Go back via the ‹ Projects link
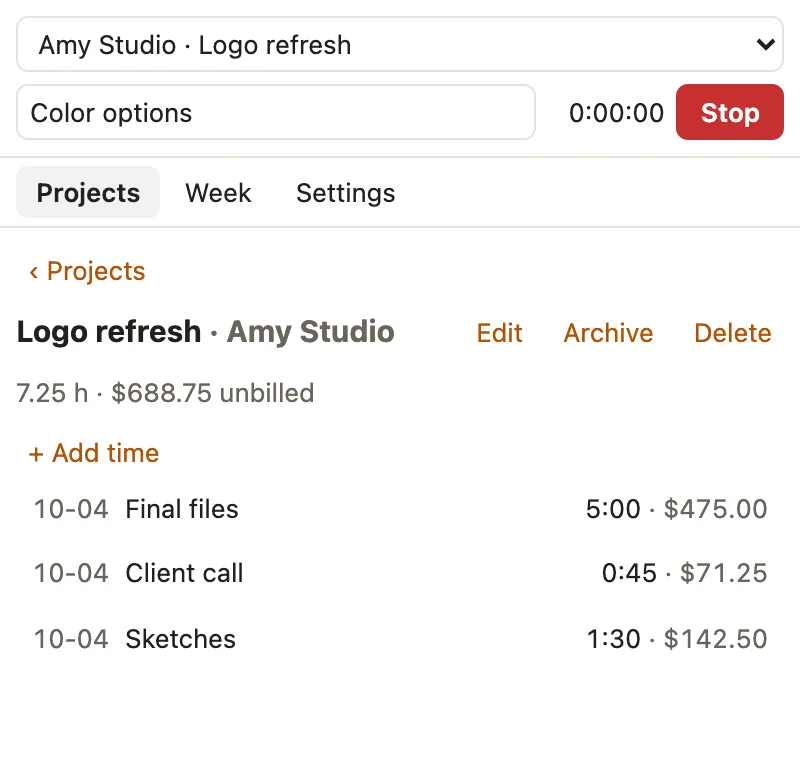This screenshot has height=760, width=800. pos(87,270)
